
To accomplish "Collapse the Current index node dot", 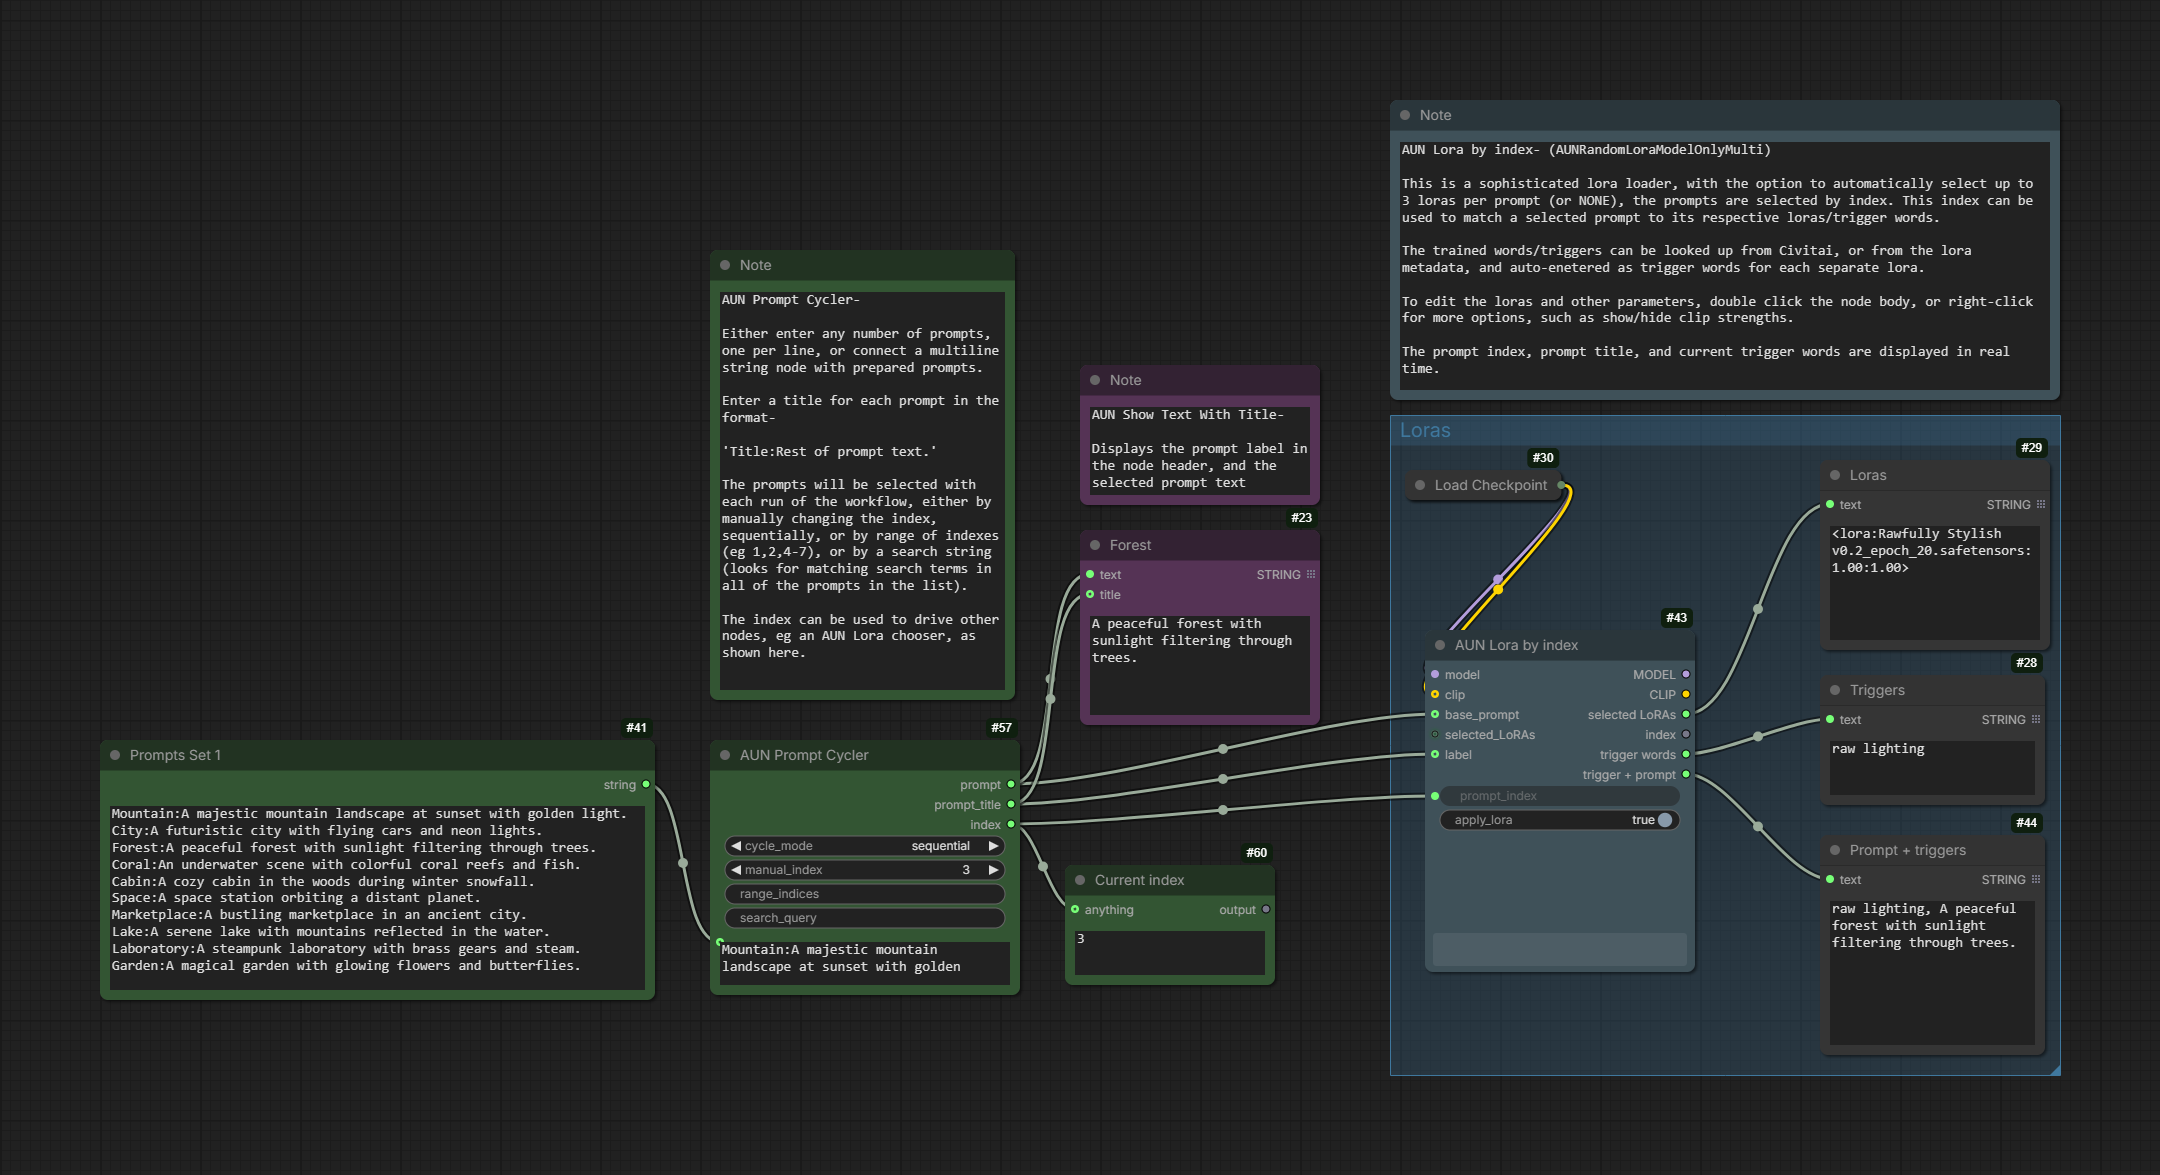I will [x=1080, y=880].
